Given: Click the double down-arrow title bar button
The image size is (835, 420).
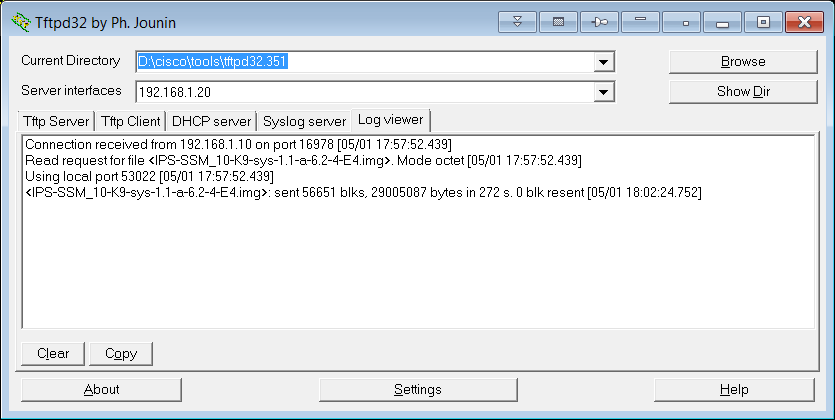Looking at the screenshot, I should [x=517, y=22].
